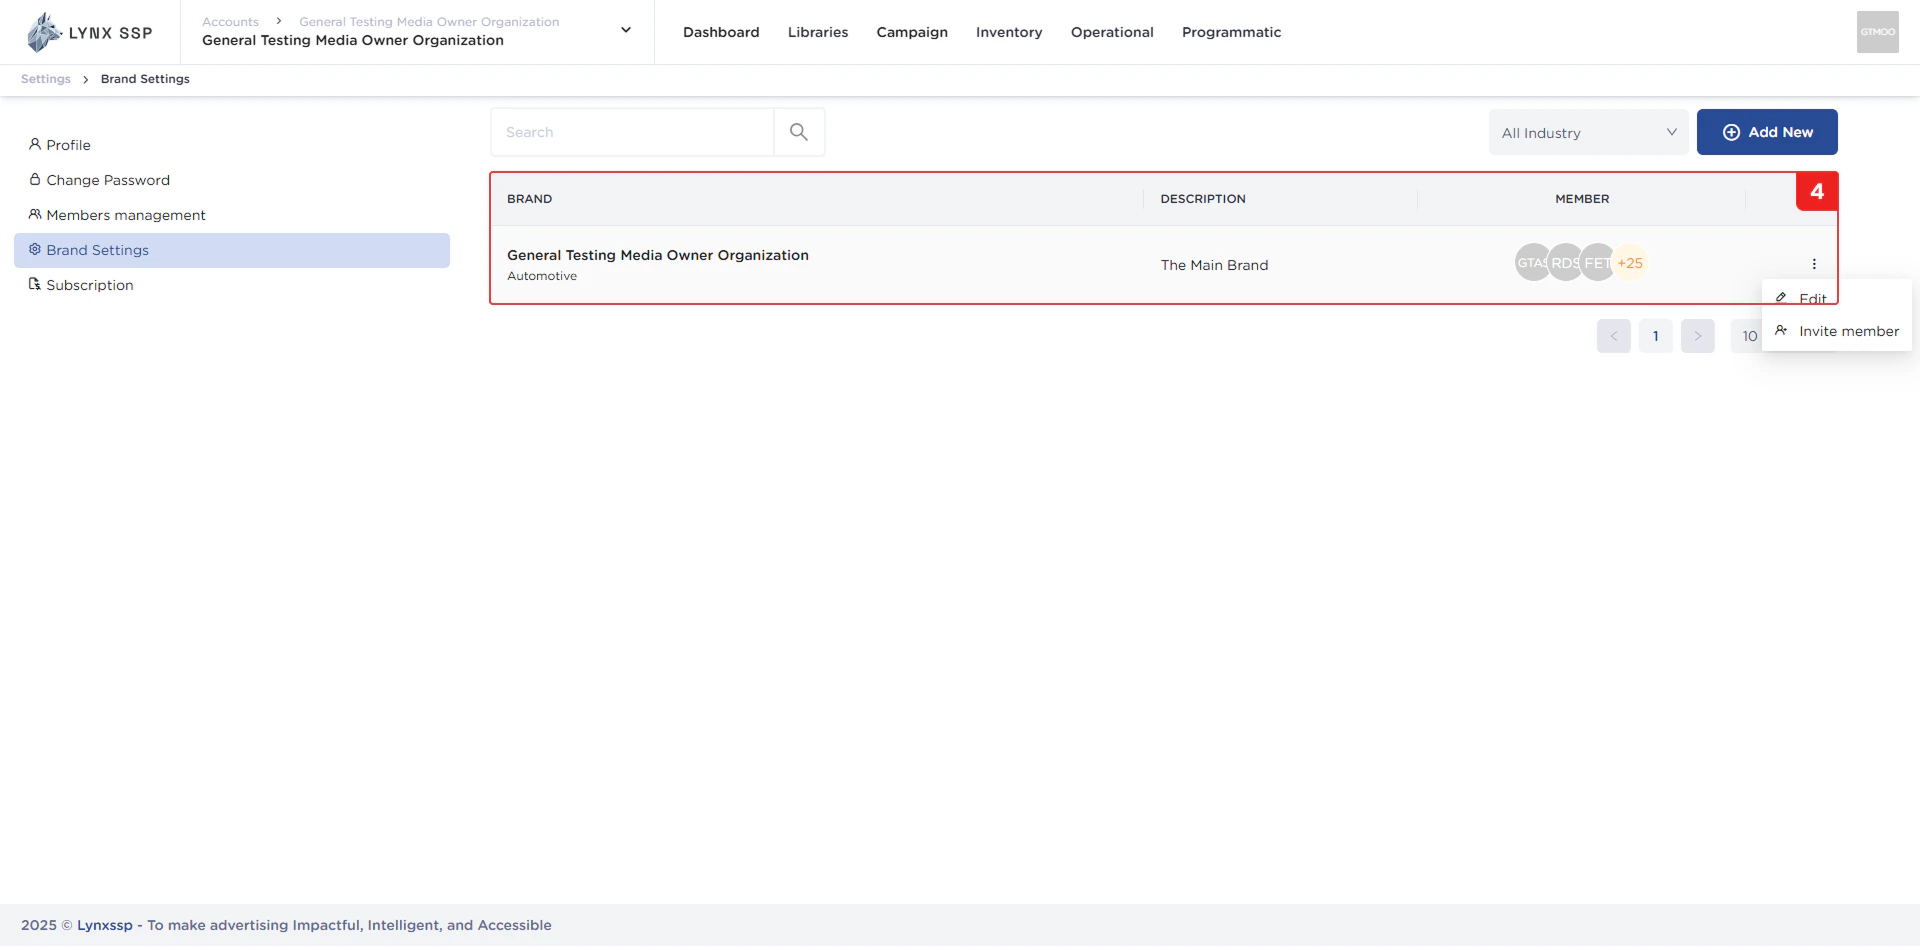
Task: Open the Programmatic menu
Action: tap(1231, 32)
